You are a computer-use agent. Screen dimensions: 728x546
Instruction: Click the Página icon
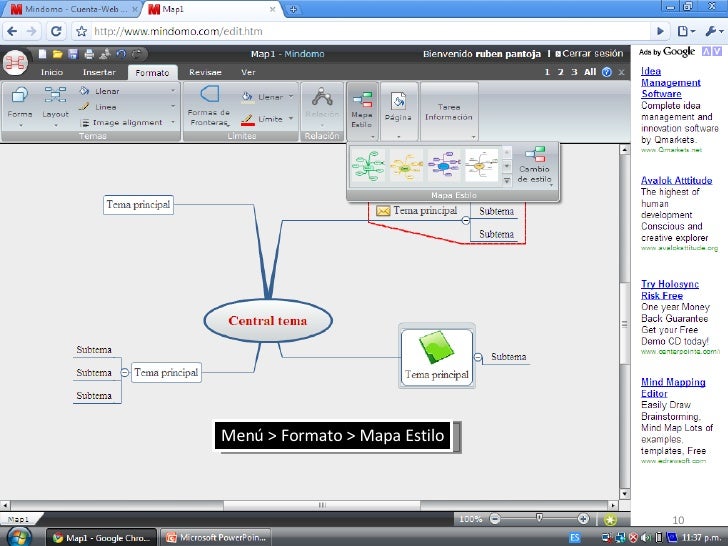[x=398, y=101]
